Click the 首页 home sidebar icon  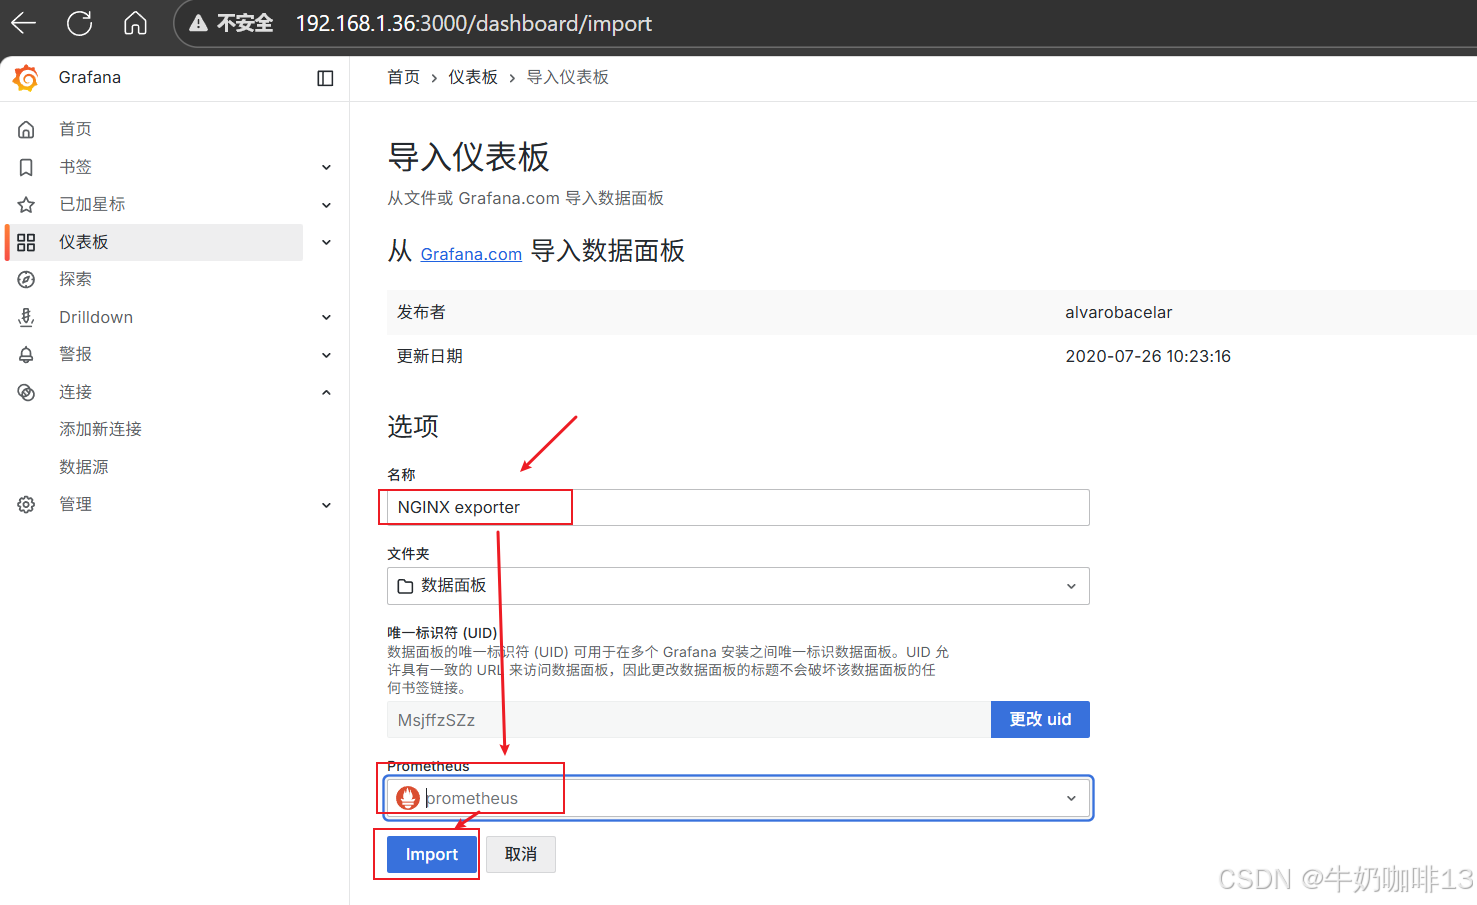click(26, 129)
